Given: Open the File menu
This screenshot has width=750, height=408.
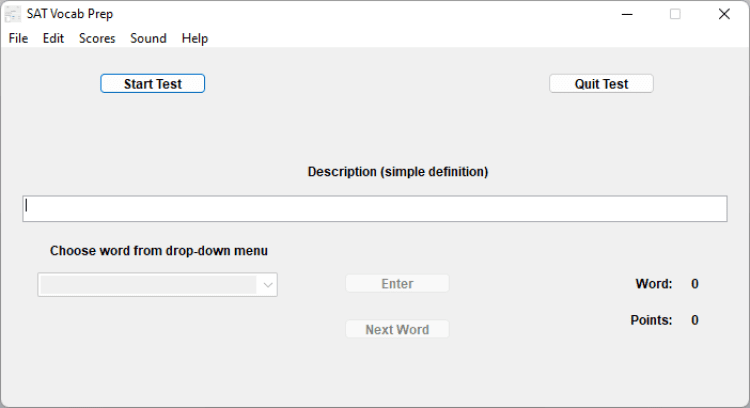Looking at the screenshot, I should click(18, 38).
